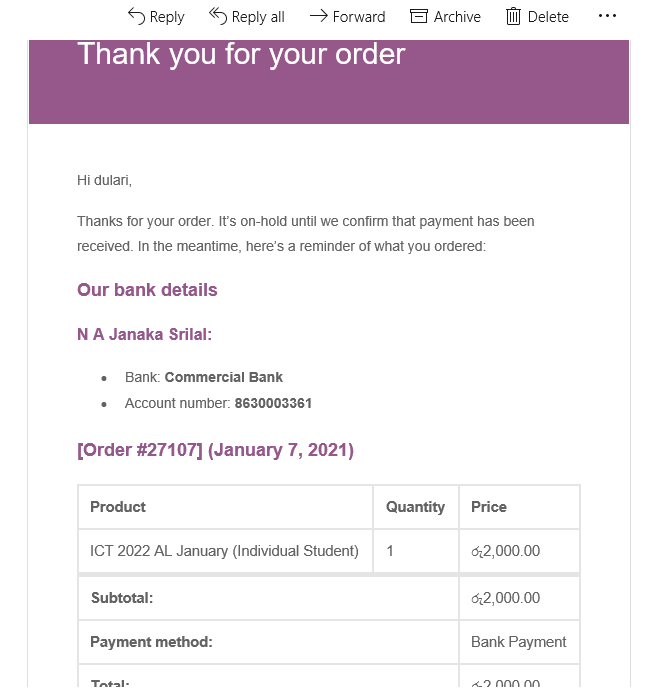Open the more actions ellipsis menu
665x688 pixels.
click(607, 16)
